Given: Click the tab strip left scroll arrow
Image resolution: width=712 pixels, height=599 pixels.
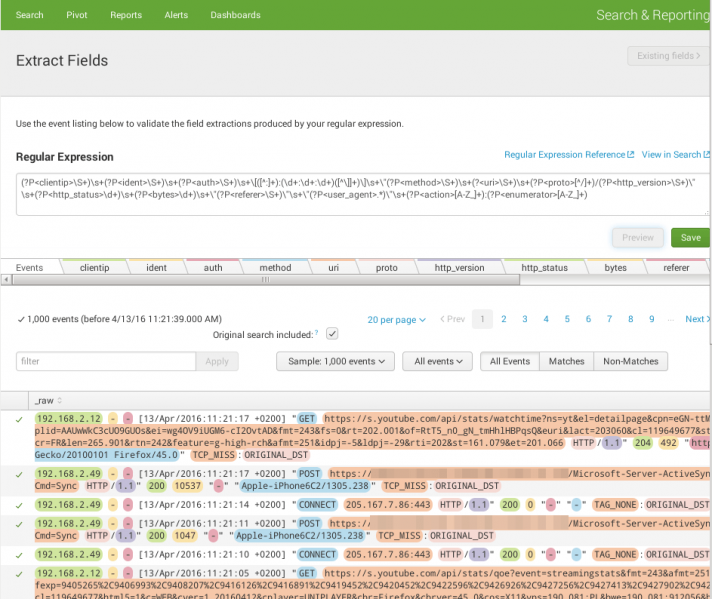Looking at the screenshot, I should point(6,280).
